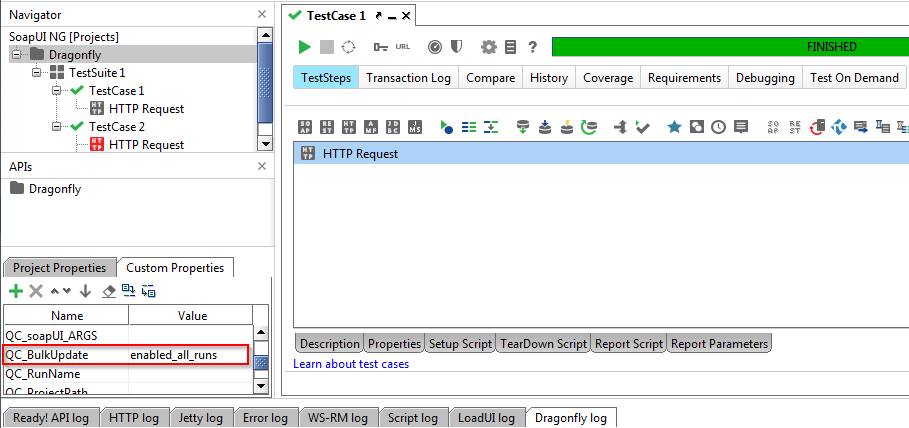Click the star icon in step toolbar
This screenshot has width=909, height=428.
[674, 127]
